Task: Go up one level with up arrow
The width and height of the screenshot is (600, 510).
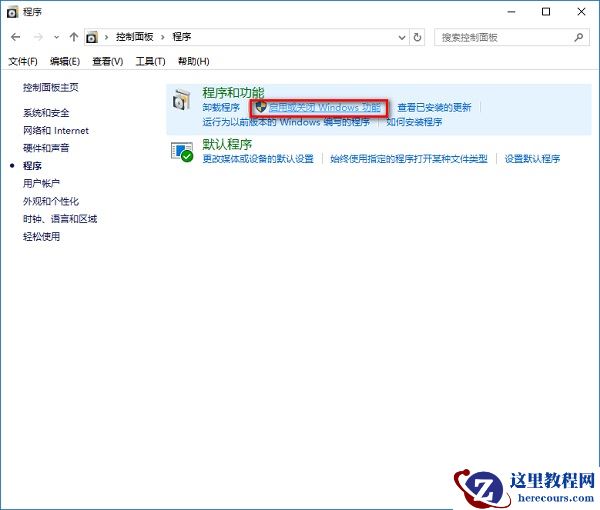Action: (73, 37)
